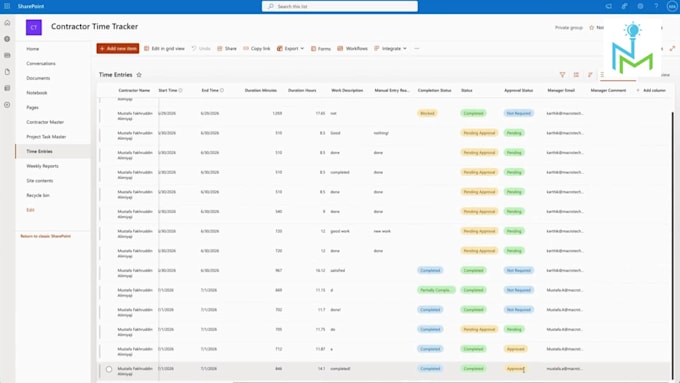Click the Blocked completion status pill
Screen dimensions: 680x383
coord(427,113)
